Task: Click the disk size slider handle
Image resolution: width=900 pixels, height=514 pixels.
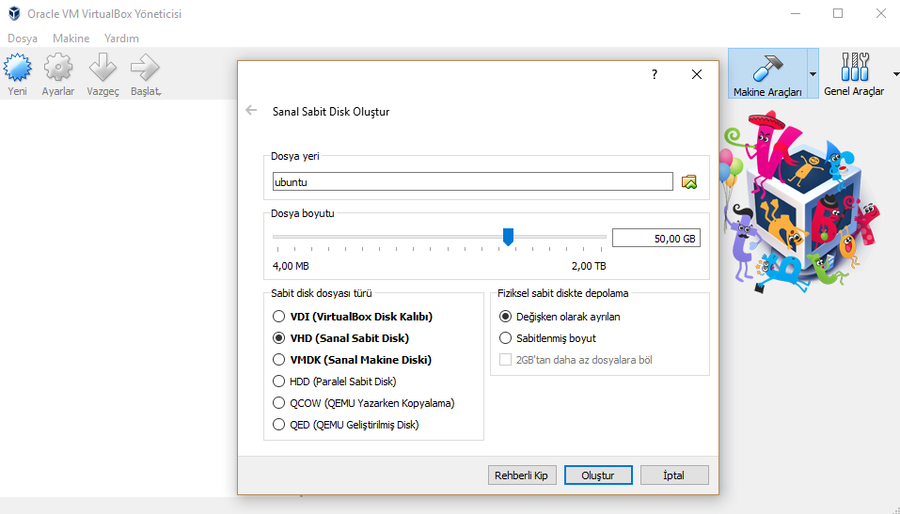Action: 508,236
